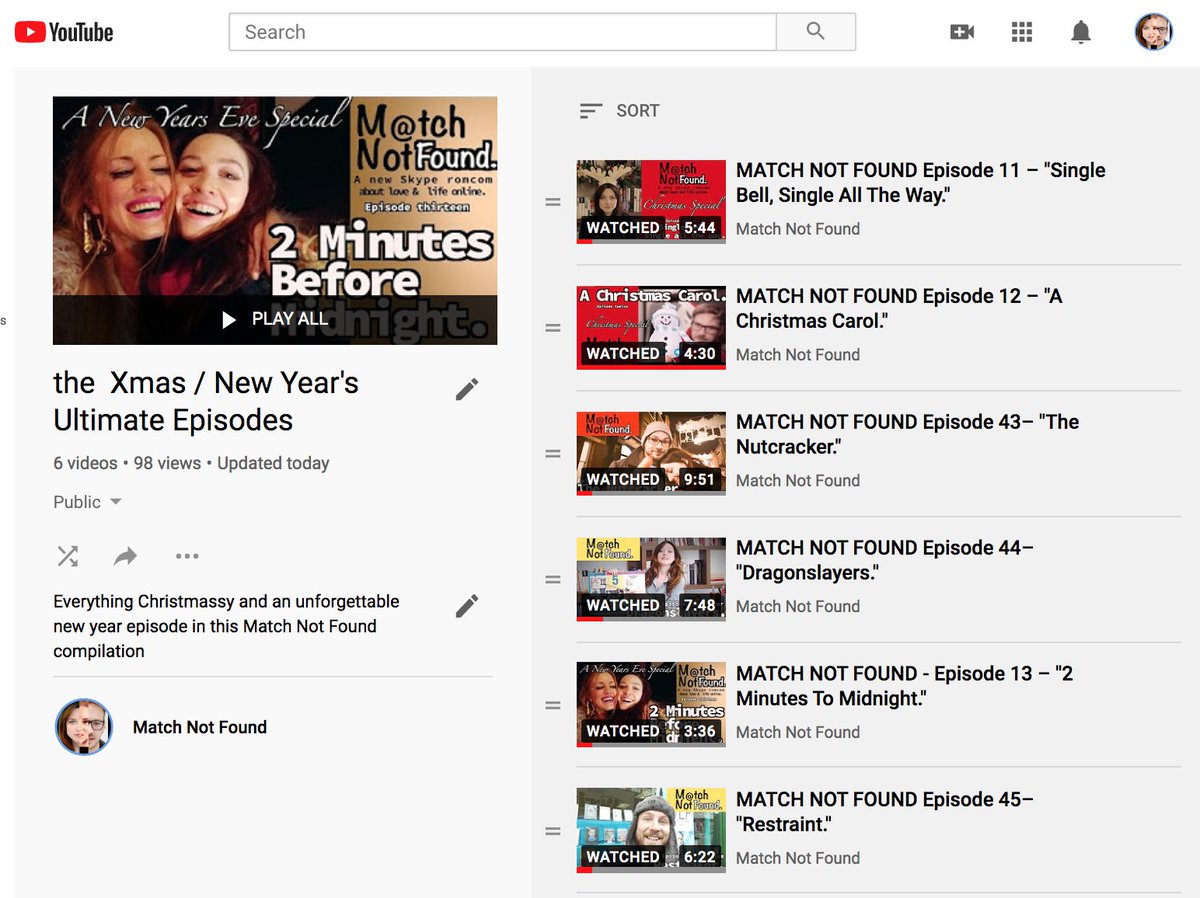
Task: Click the Episode 13 thumbnail (3:36)
Action: coord(651,706)
